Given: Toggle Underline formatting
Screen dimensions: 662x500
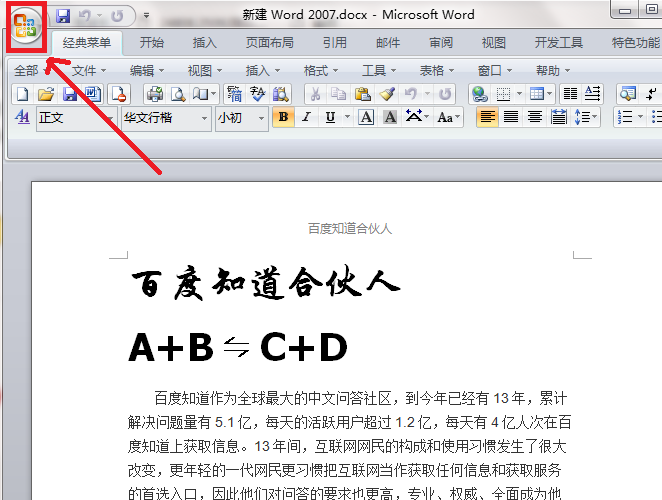Looking at the screenshot, I should (330, 117).
